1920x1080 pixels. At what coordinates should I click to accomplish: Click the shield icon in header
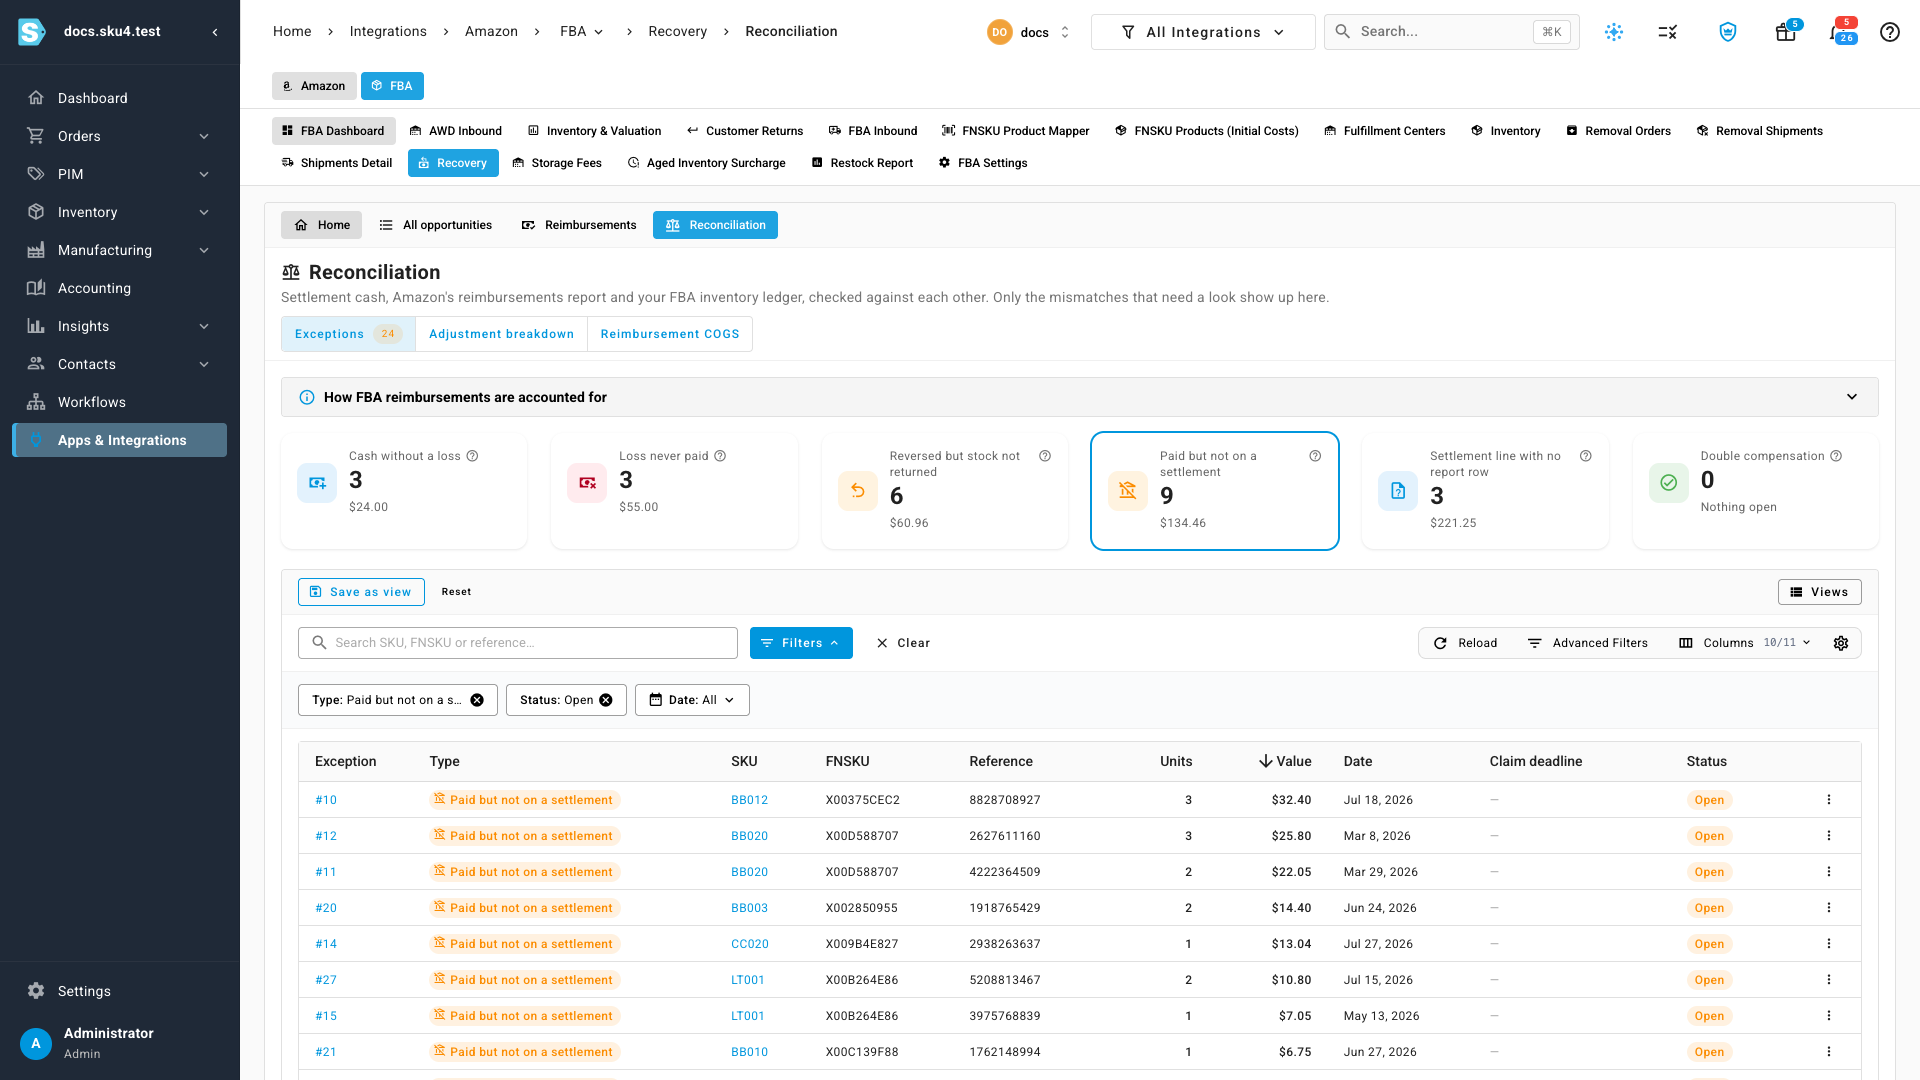[x=1727, y=32]
